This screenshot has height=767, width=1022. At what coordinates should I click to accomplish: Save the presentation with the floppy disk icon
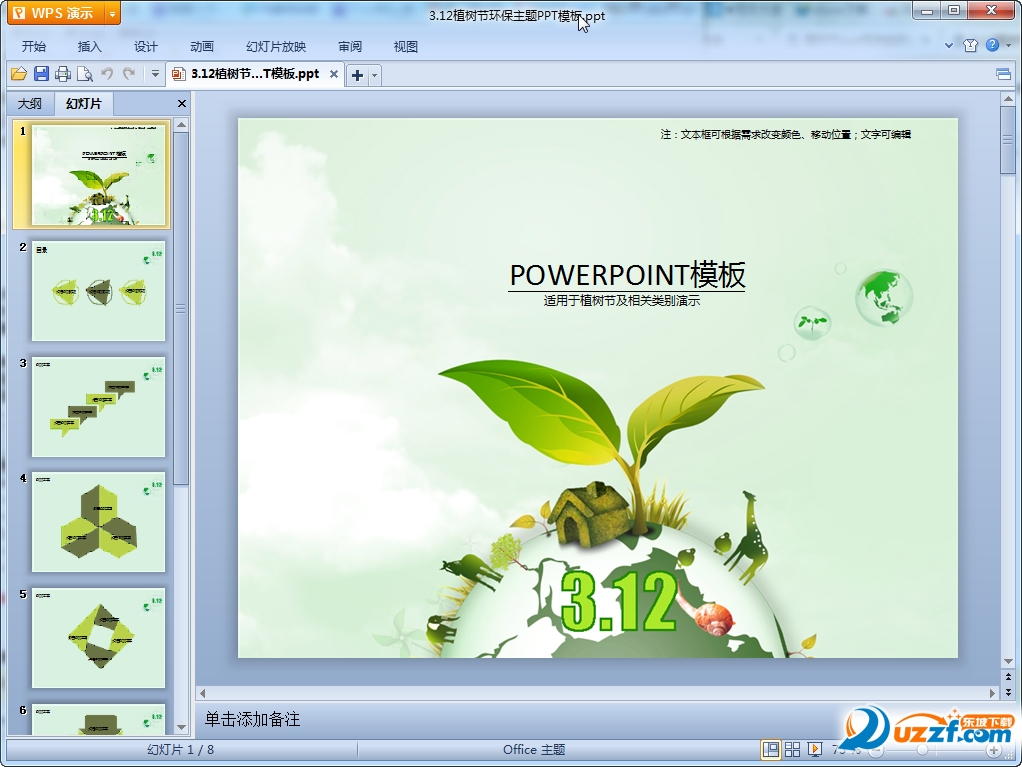coord(41,74)
